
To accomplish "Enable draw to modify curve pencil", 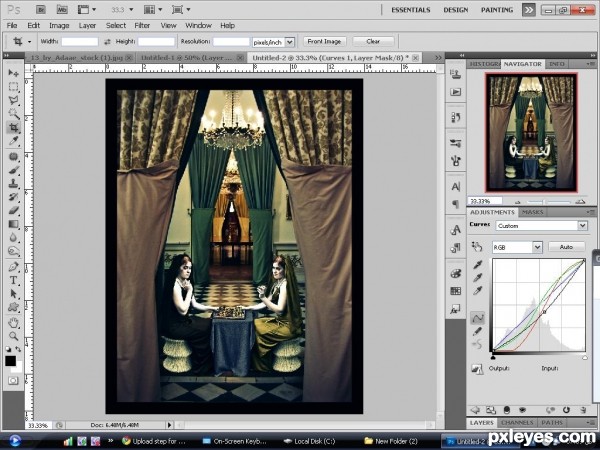I will pyautogui.click(x=478, y=331).
